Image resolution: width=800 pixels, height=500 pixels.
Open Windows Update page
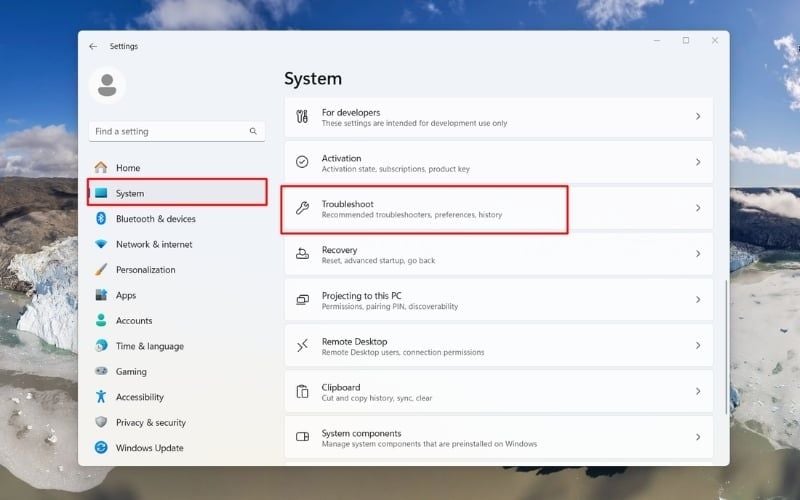(177, 447)
